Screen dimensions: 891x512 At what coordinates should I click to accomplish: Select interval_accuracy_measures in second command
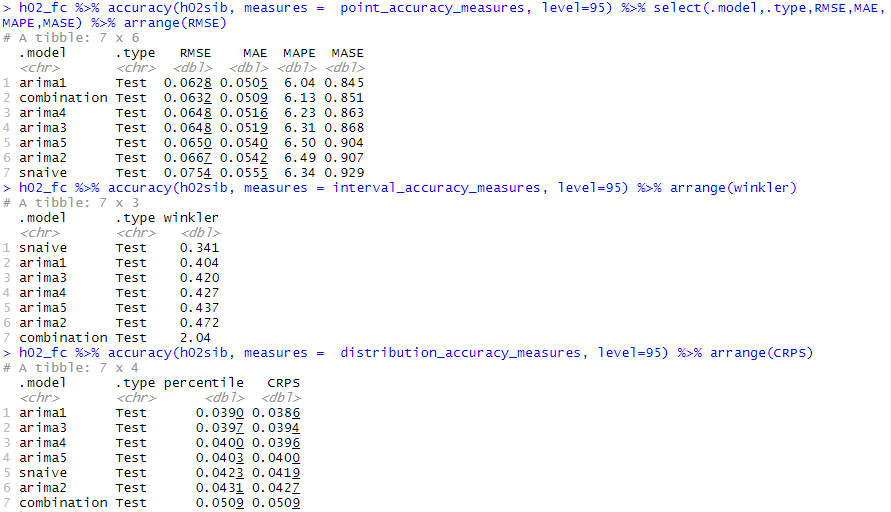pos(436,188)
